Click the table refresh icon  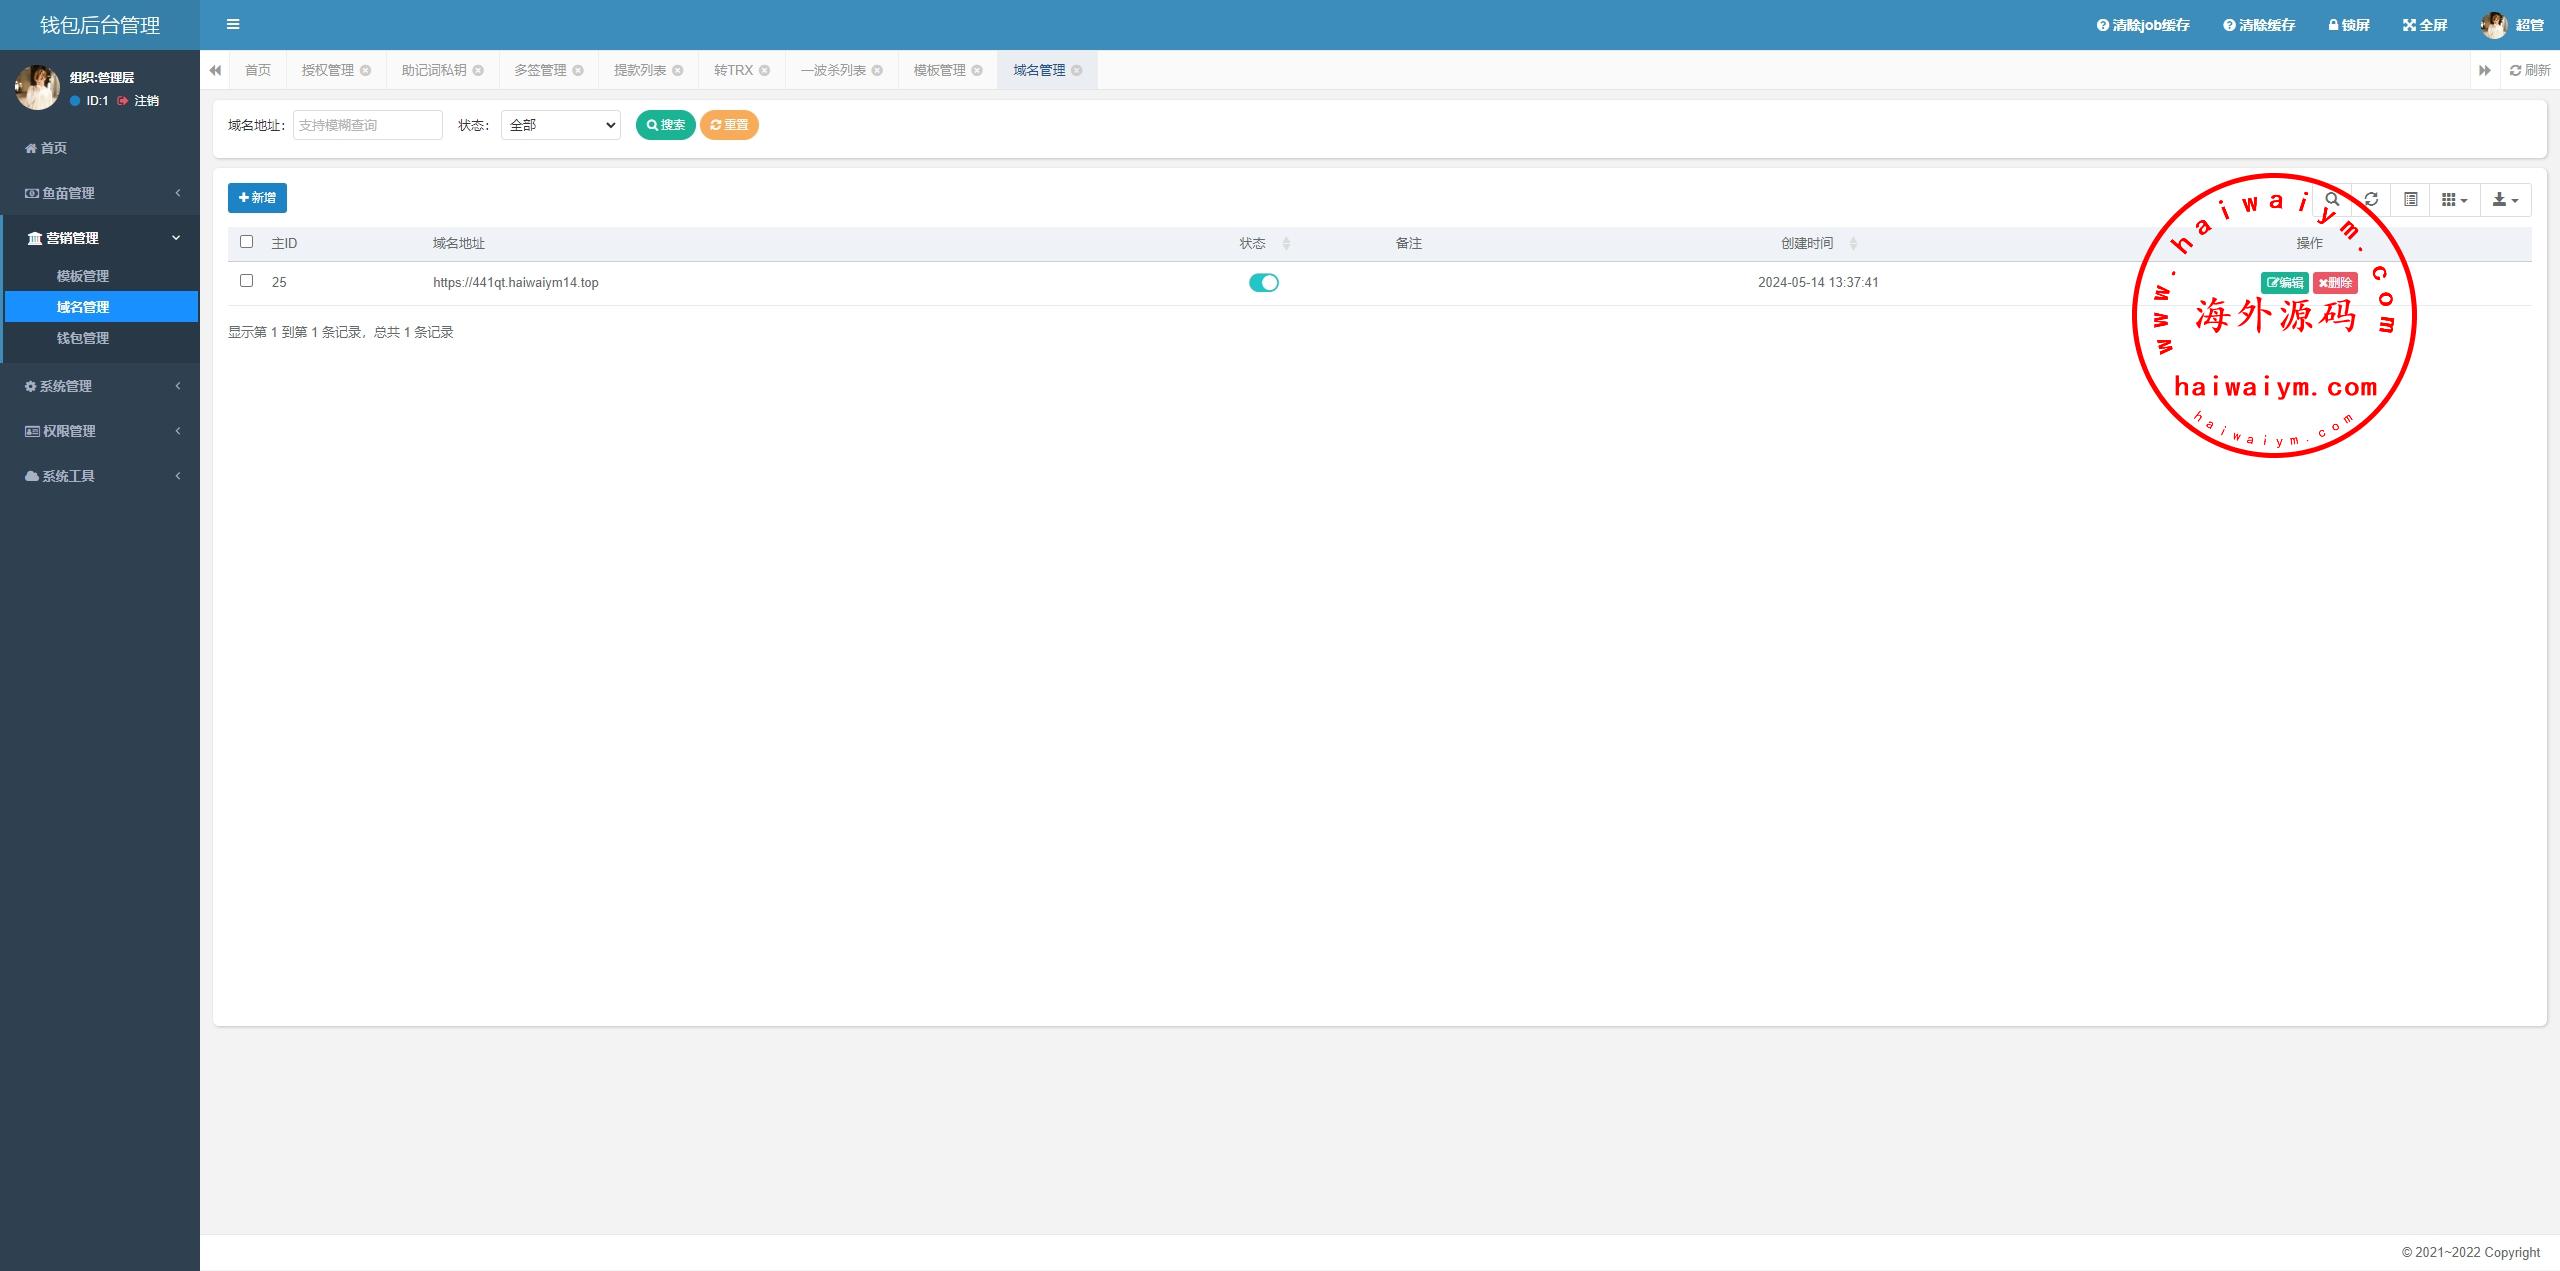click(2371, 199)
